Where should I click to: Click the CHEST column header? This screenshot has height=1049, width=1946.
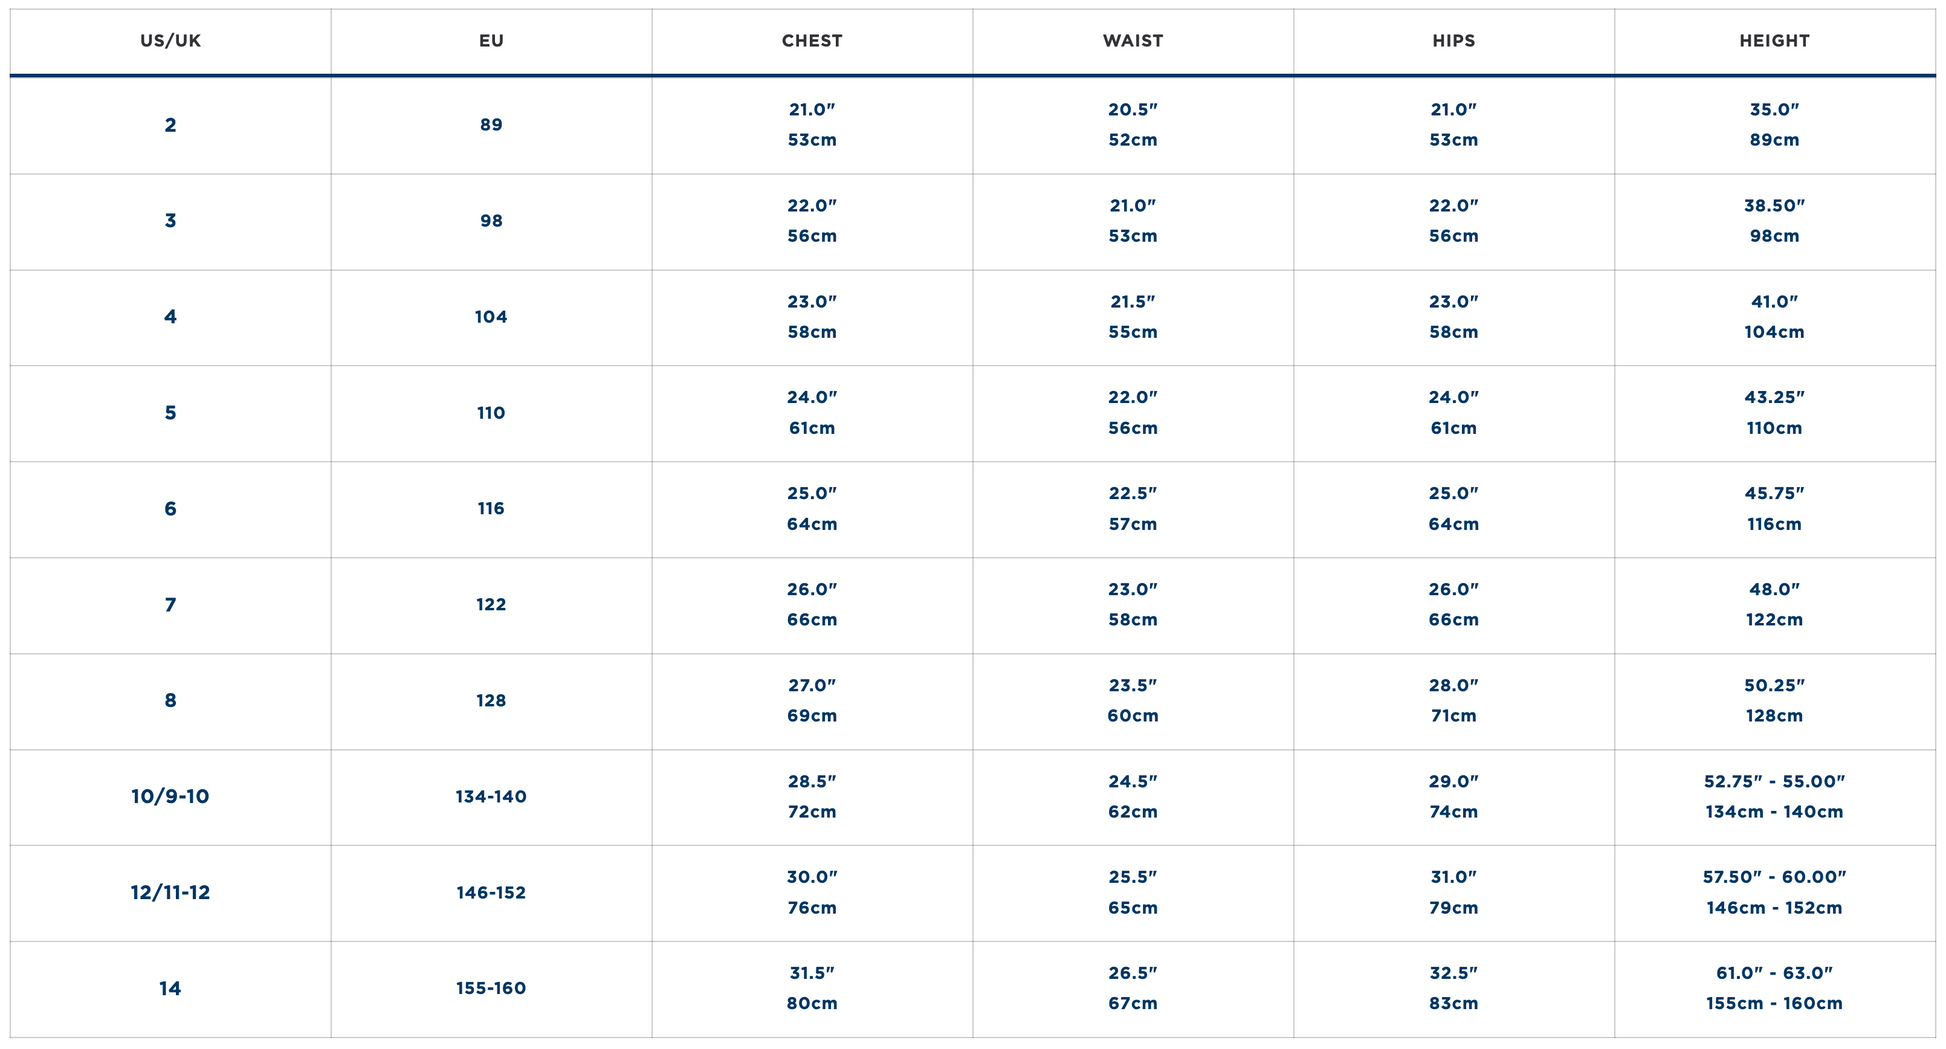pos(812,41)
